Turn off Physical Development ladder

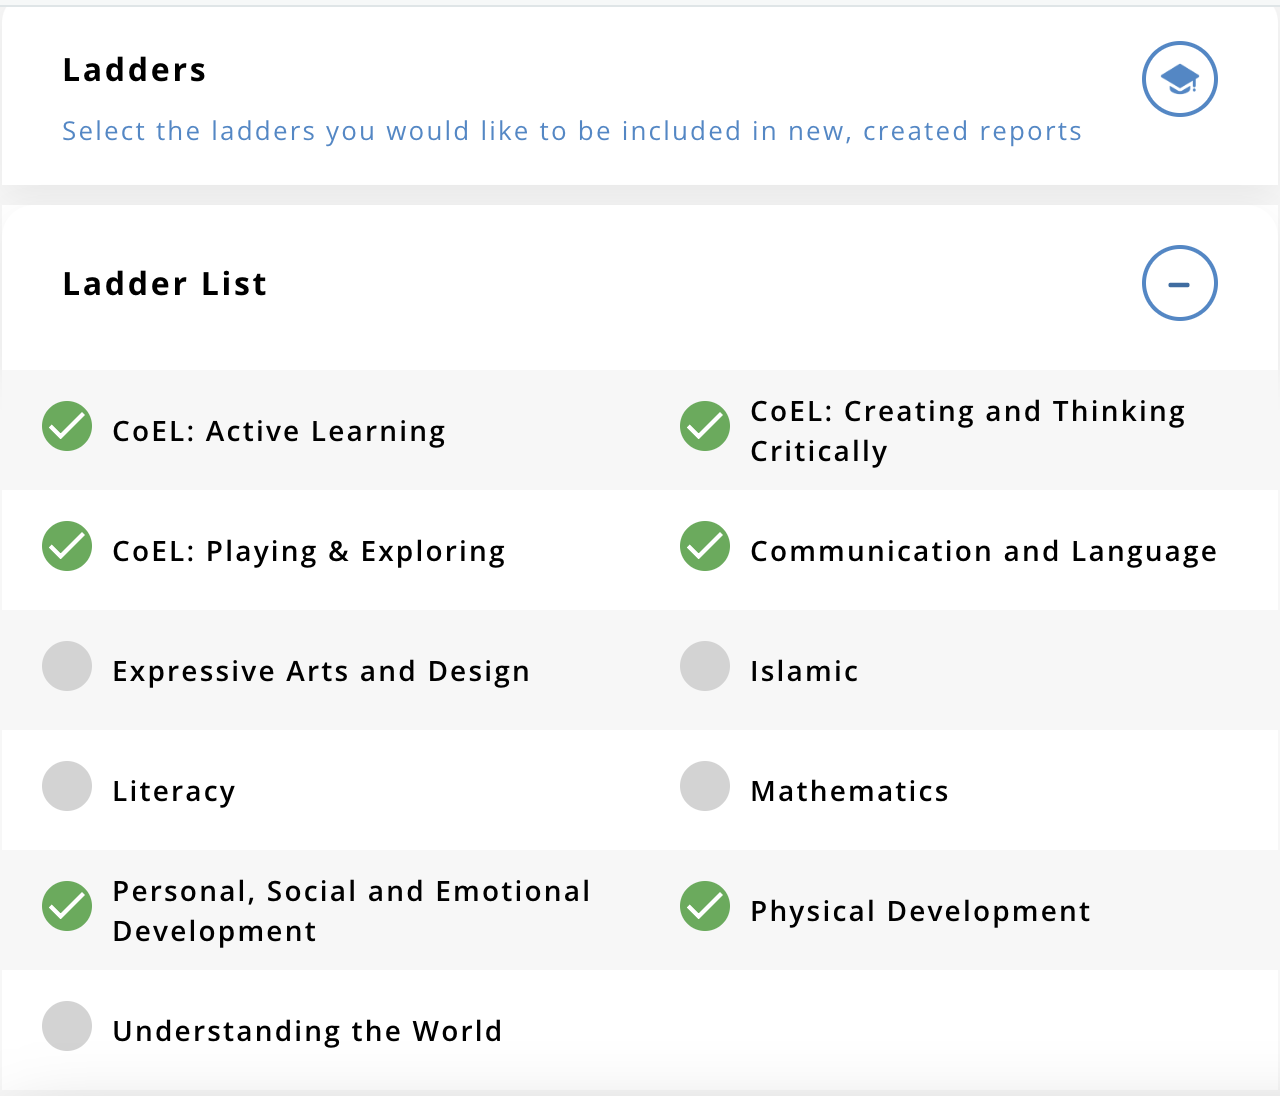click(705, 906)
